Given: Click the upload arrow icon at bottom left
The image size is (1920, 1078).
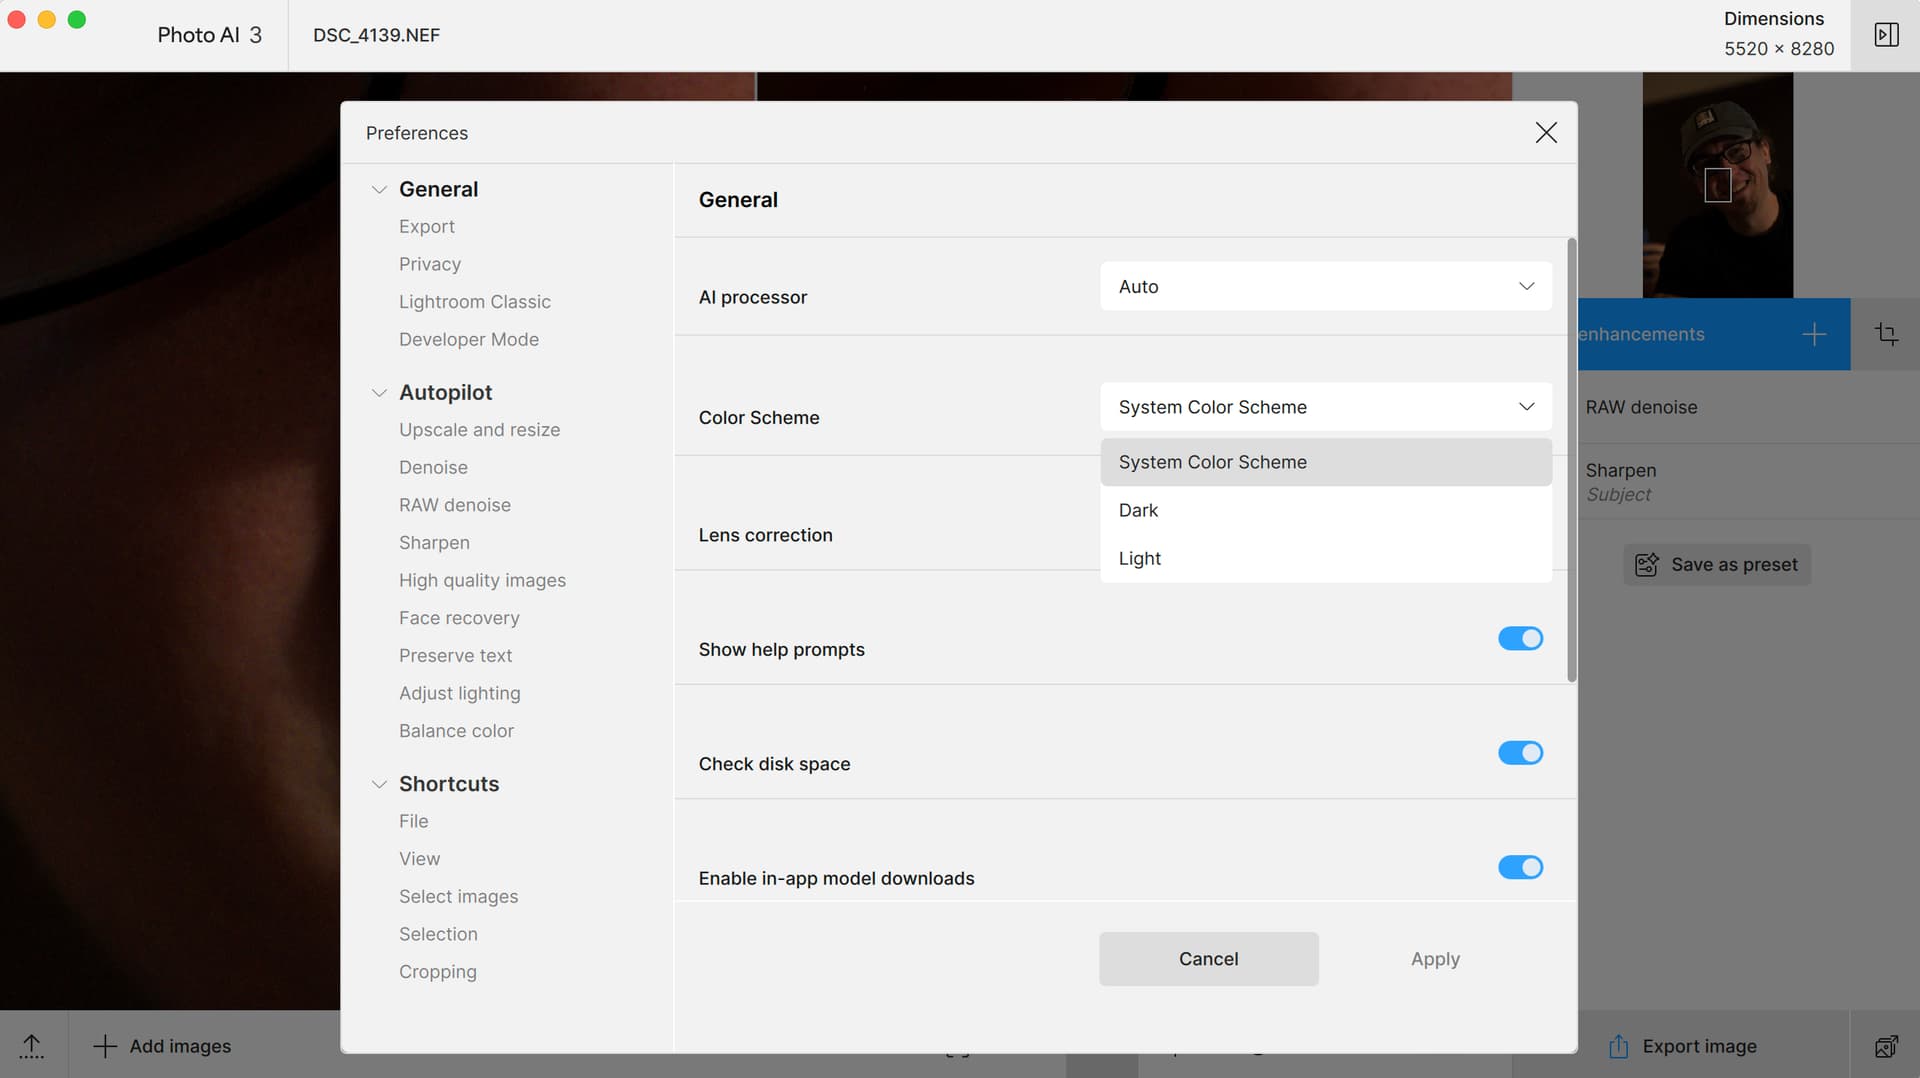Looking at the screenshot, I should click(x=32, y=1046).
